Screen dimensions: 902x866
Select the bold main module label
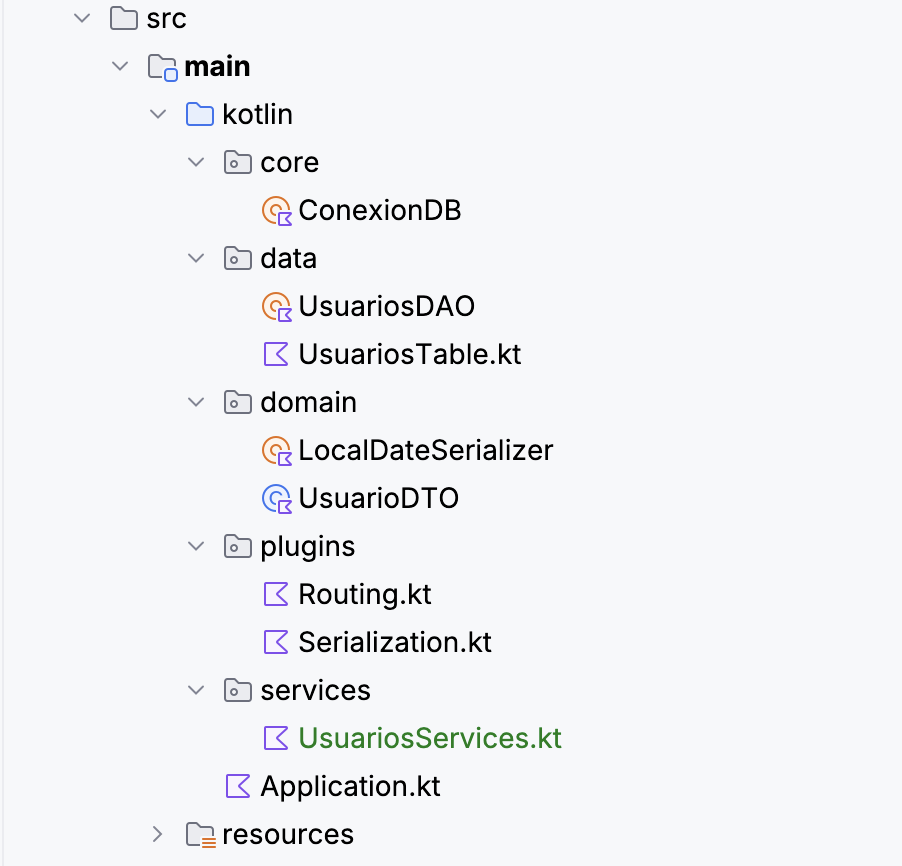click(x=217, y=67)
